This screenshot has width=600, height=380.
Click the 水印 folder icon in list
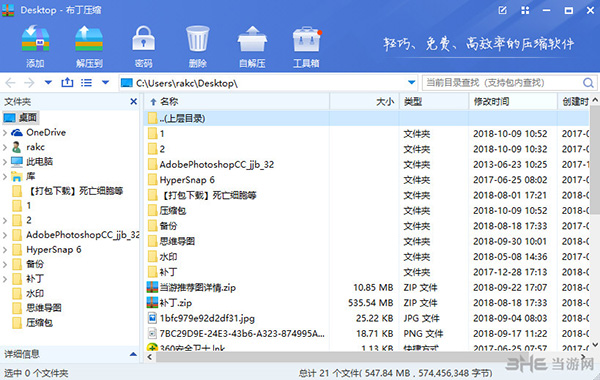[x=152, y=256]
